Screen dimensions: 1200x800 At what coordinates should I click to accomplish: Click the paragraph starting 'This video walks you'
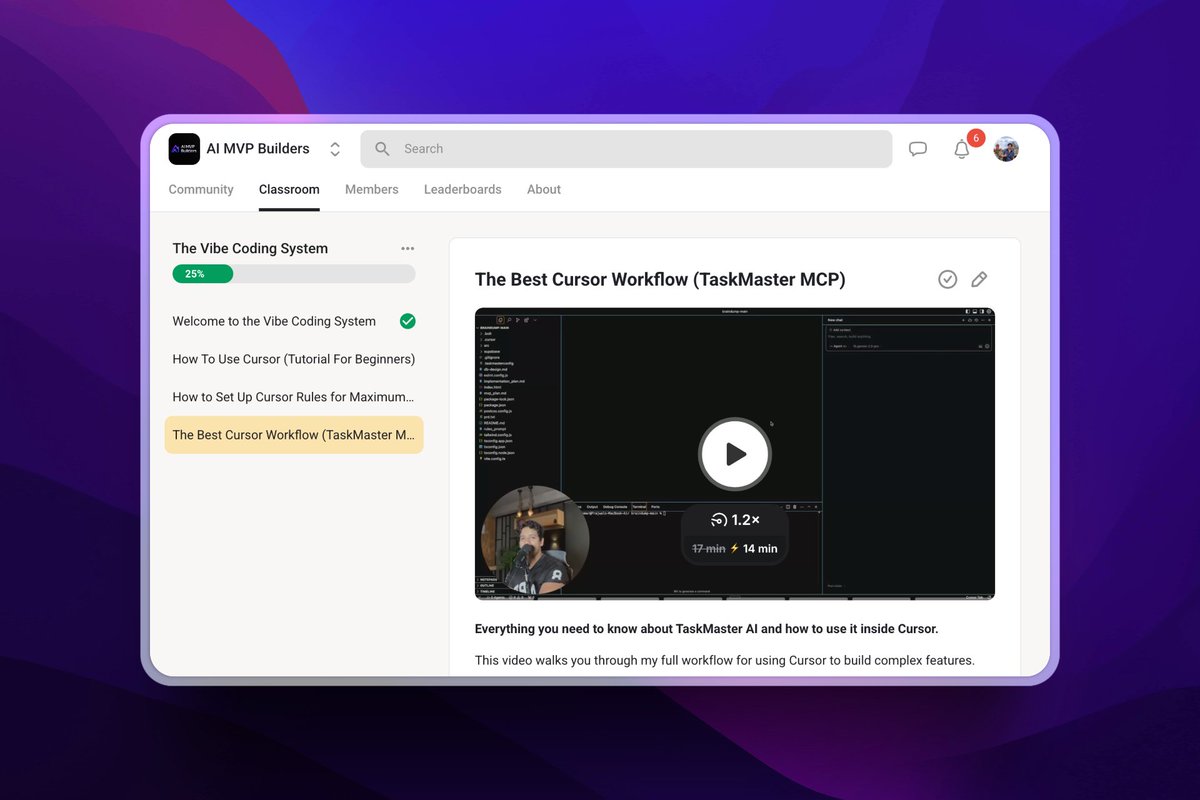pos(725,660)
